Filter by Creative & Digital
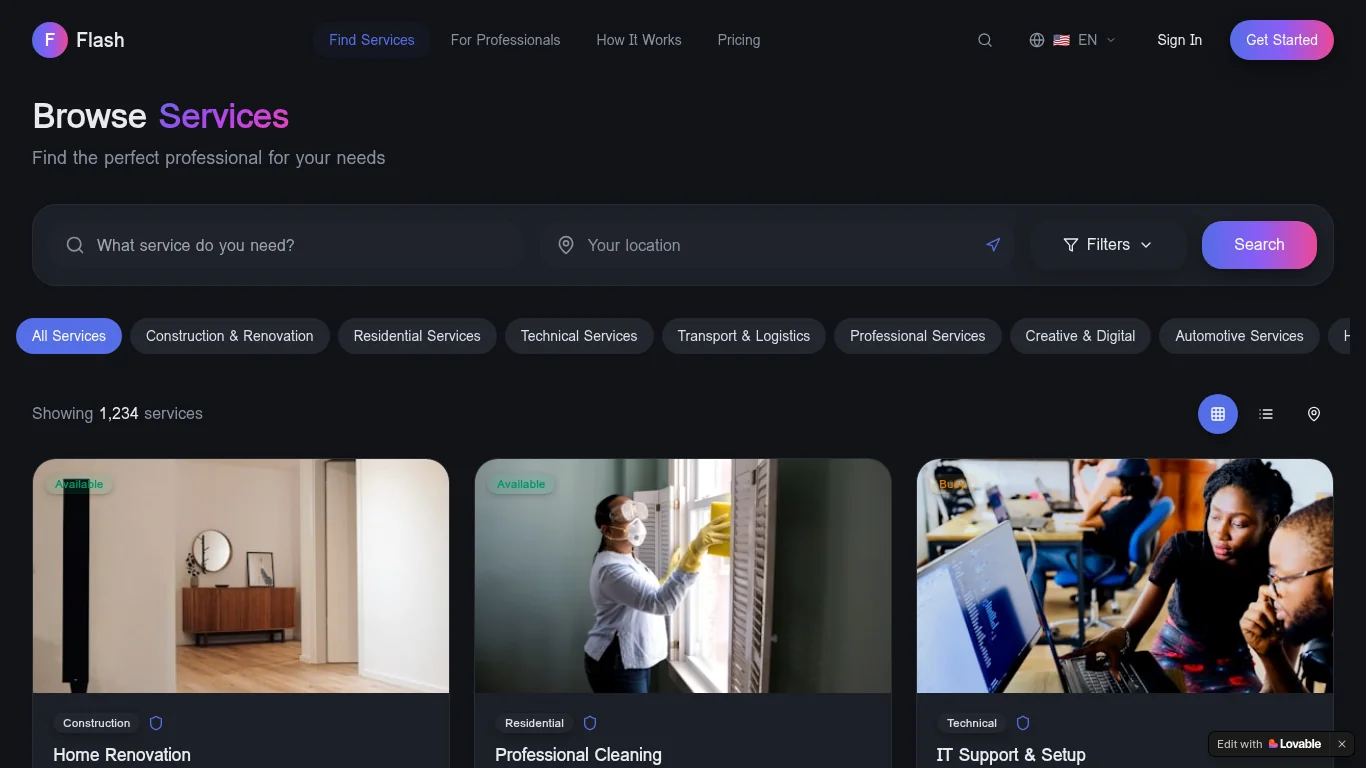The width and height of the screenshot is (1366, 768). pyautogui.click(x=1081, y=336)
